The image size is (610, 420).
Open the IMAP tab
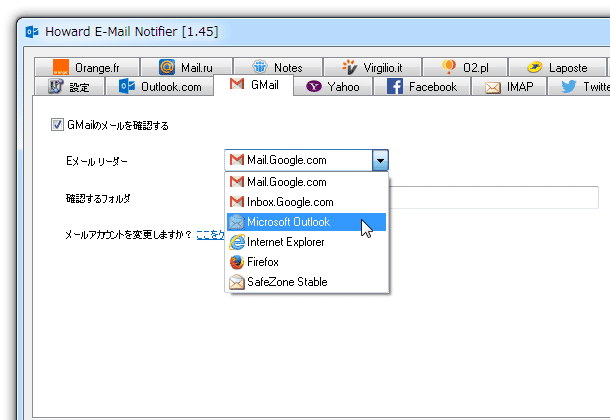pyautogui.click(x=509, y=86)
